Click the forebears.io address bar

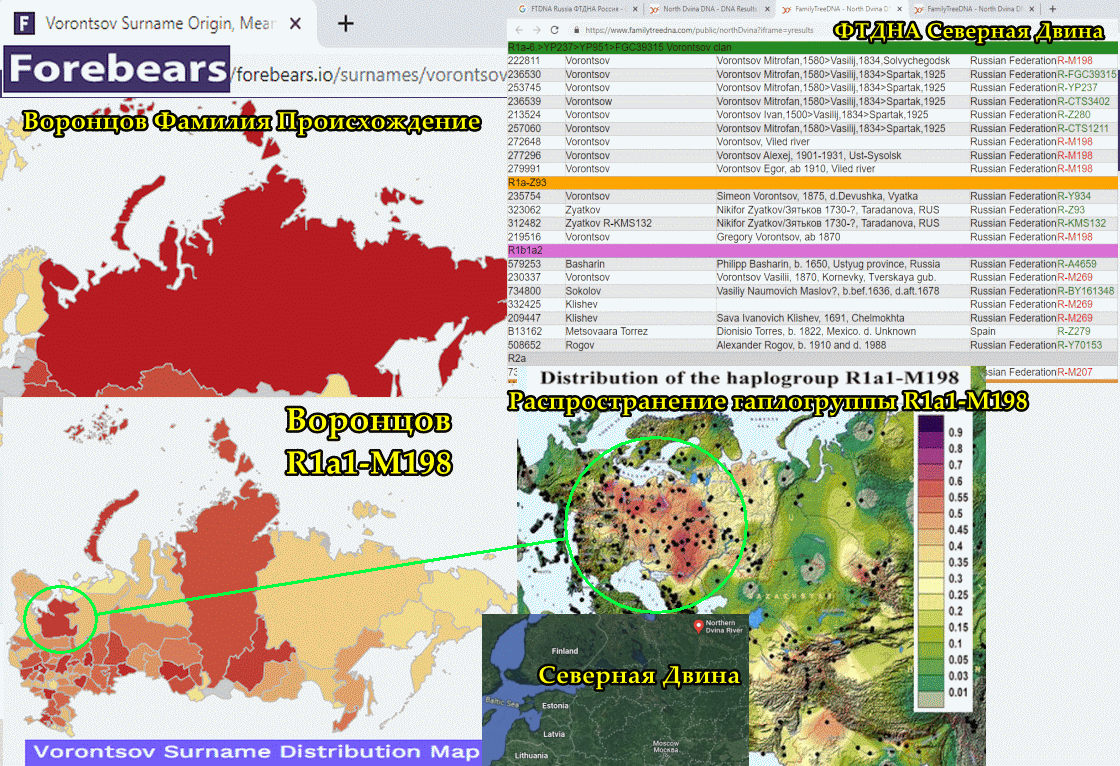click(x=370, y=74)
